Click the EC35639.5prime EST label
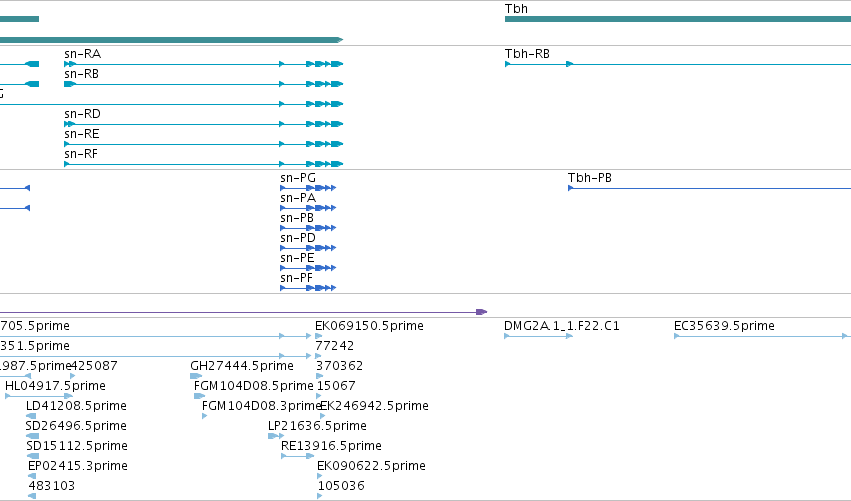Viewport: 851px width, 501px height. pyautogui.click(x=724, y=326)
